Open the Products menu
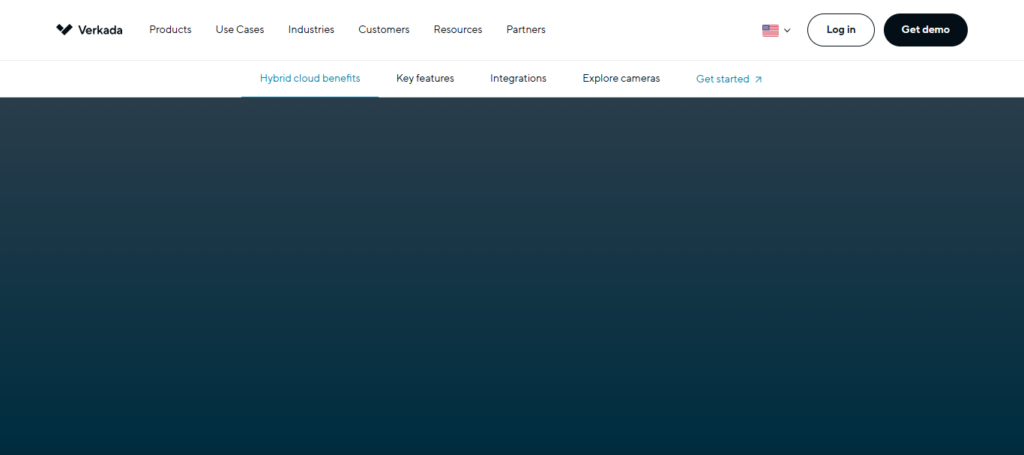This screenshot has width=1024, height=455. 170,29
